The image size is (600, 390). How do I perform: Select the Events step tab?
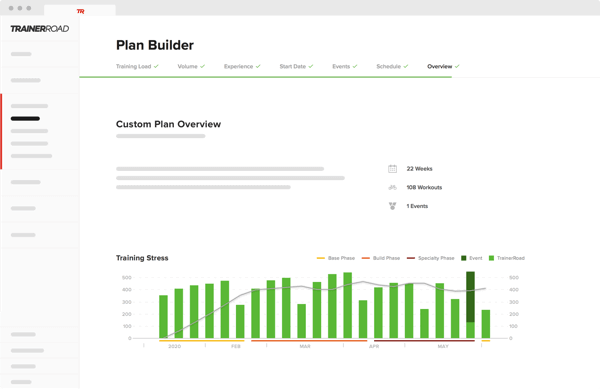coord(341,67)
